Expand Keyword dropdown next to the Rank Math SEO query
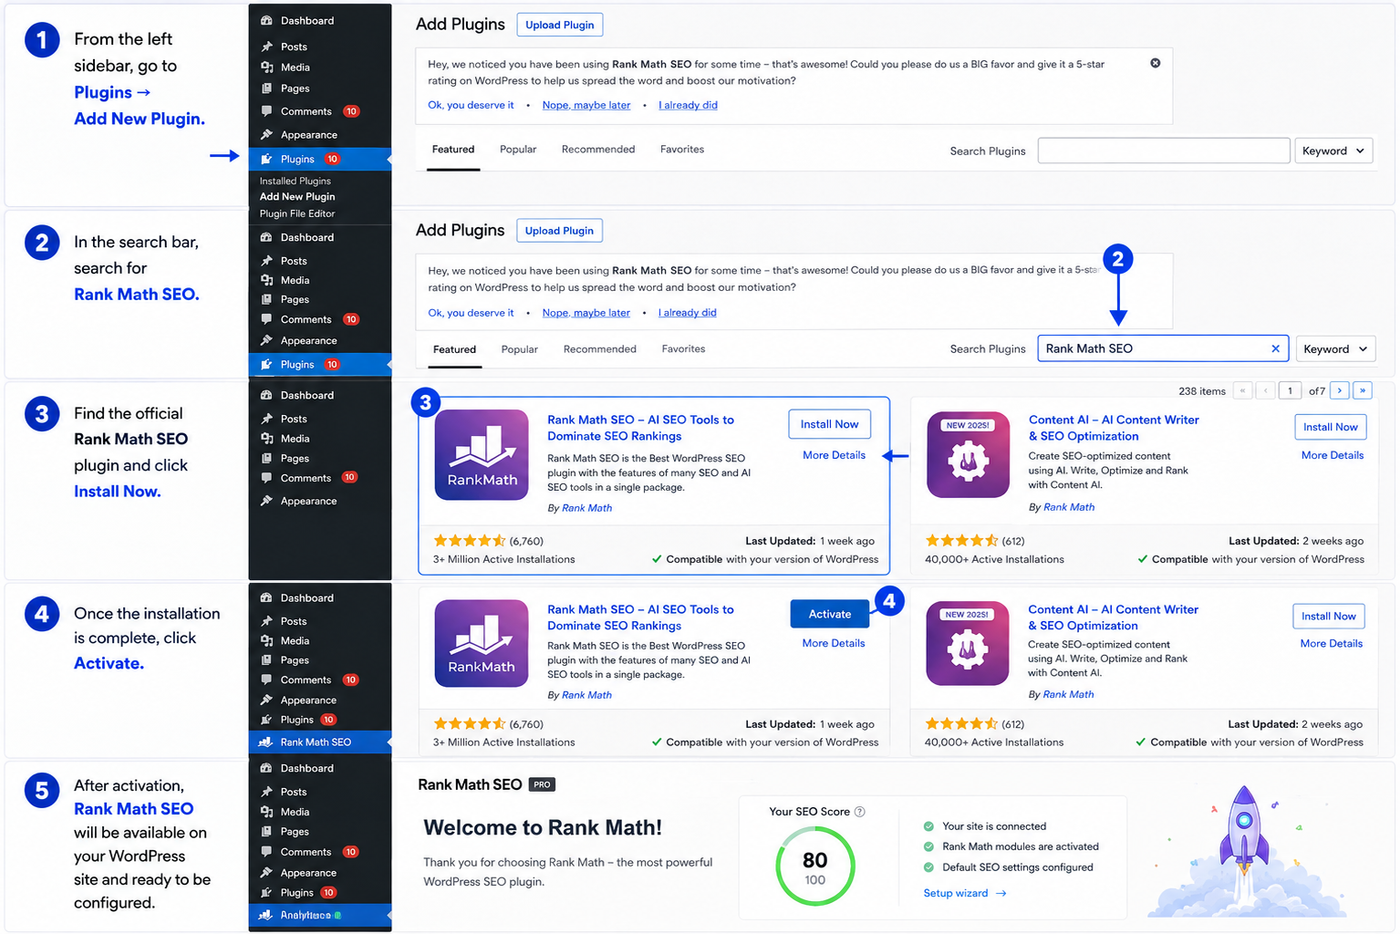 click(x=1336, y=349)
